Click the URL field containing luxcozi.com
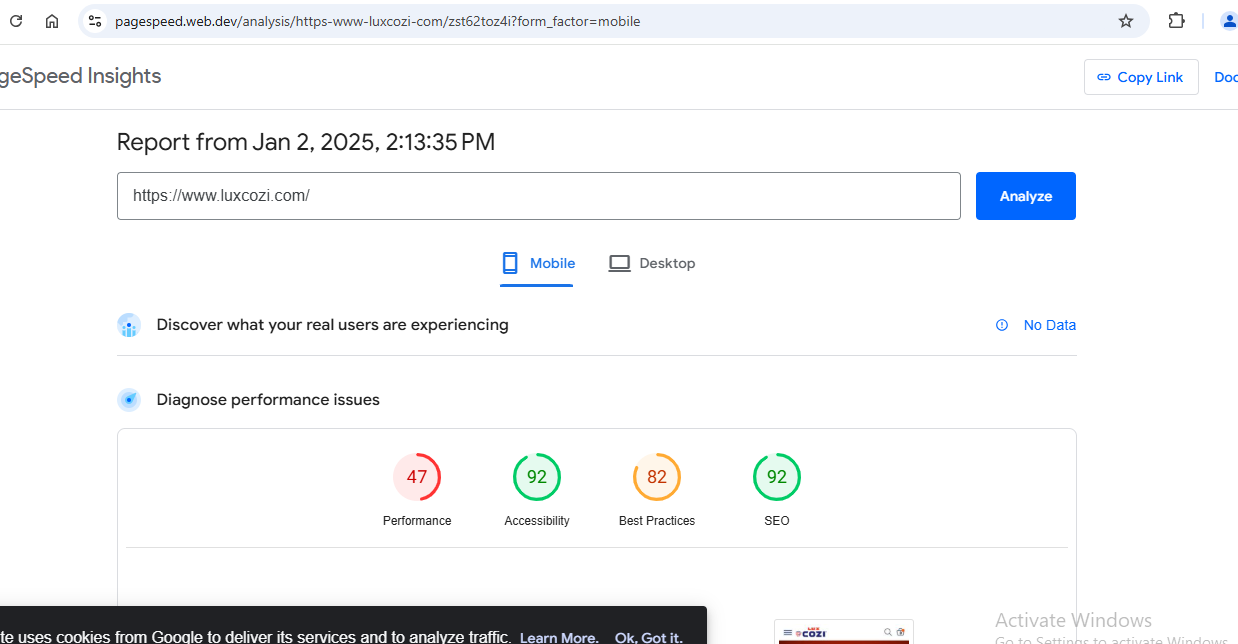 pos(538,196)
